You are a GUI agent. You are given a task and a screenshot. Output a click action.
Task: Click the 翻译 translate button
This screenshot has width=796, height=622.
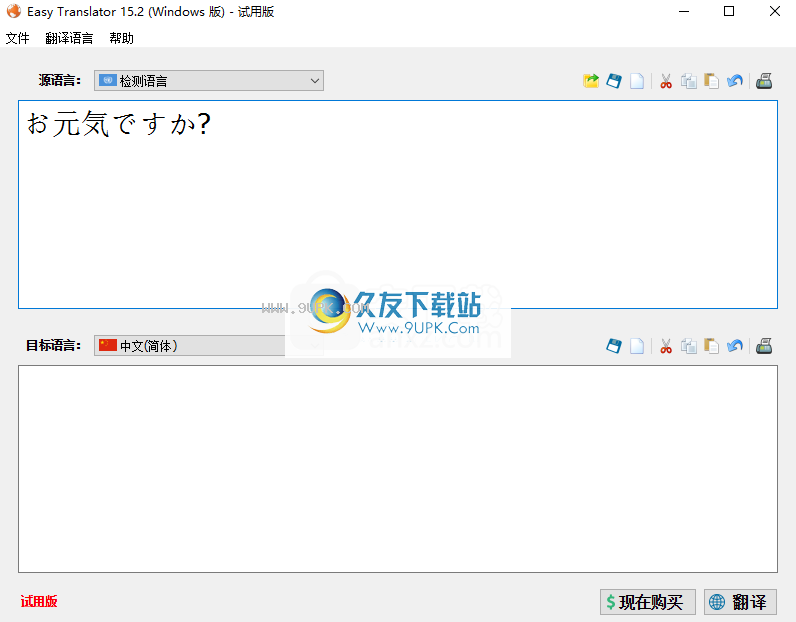point(740,602)
